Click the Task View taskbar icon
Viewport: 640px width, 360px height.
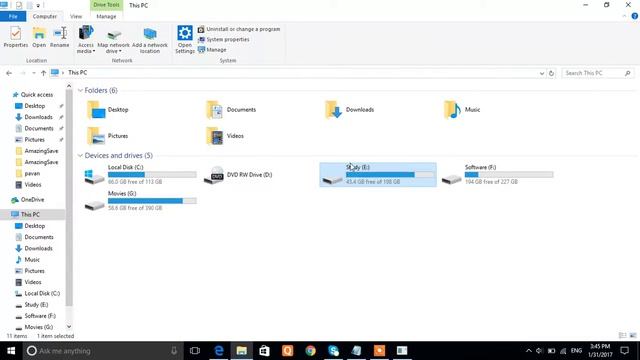(195, 351)
